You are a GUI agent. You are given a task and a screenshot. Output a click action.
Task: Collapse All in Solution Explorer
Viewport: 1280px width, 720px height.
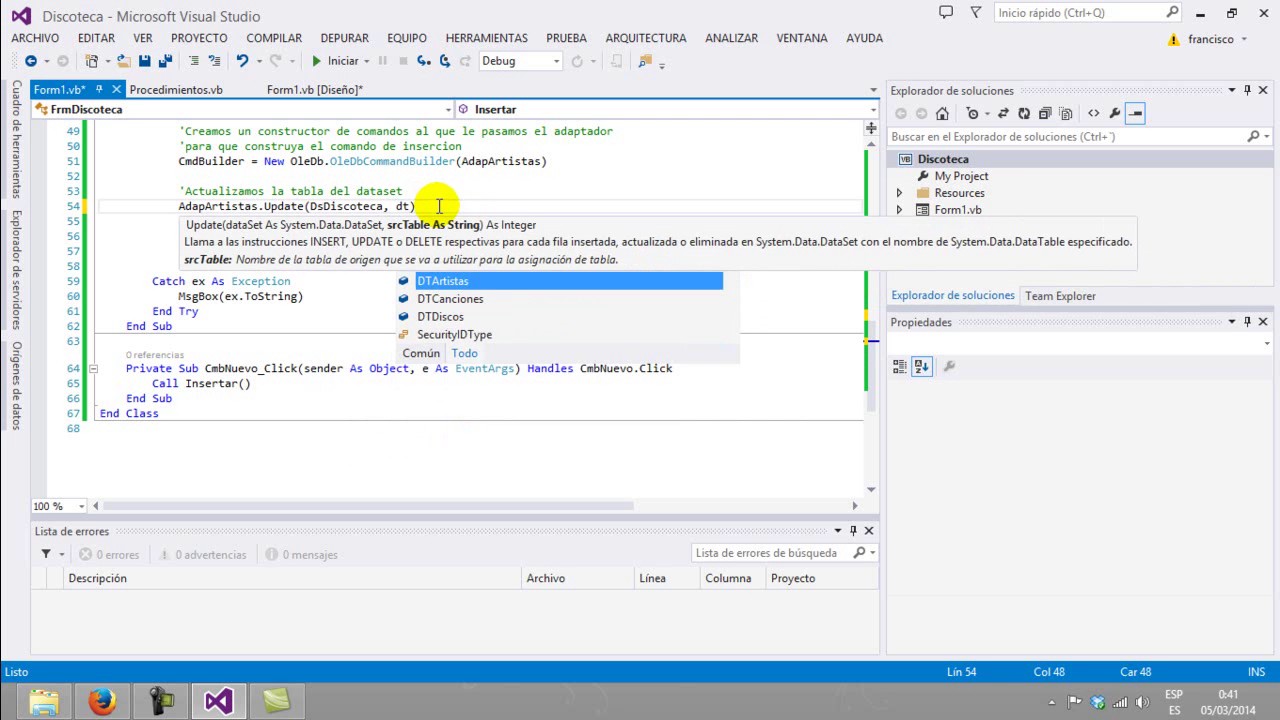click(1045, 113)
